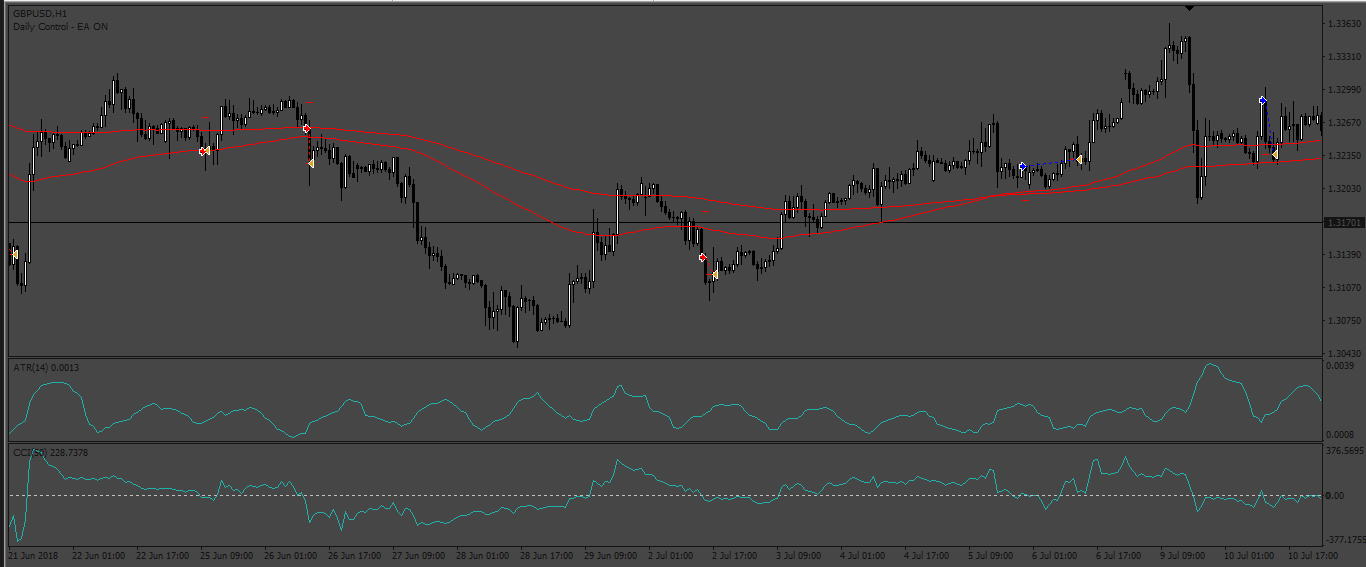Click yellow close arrow after 6 Jul 01:00
This screenshot has width=1366, height=567.
point(1080,159)
